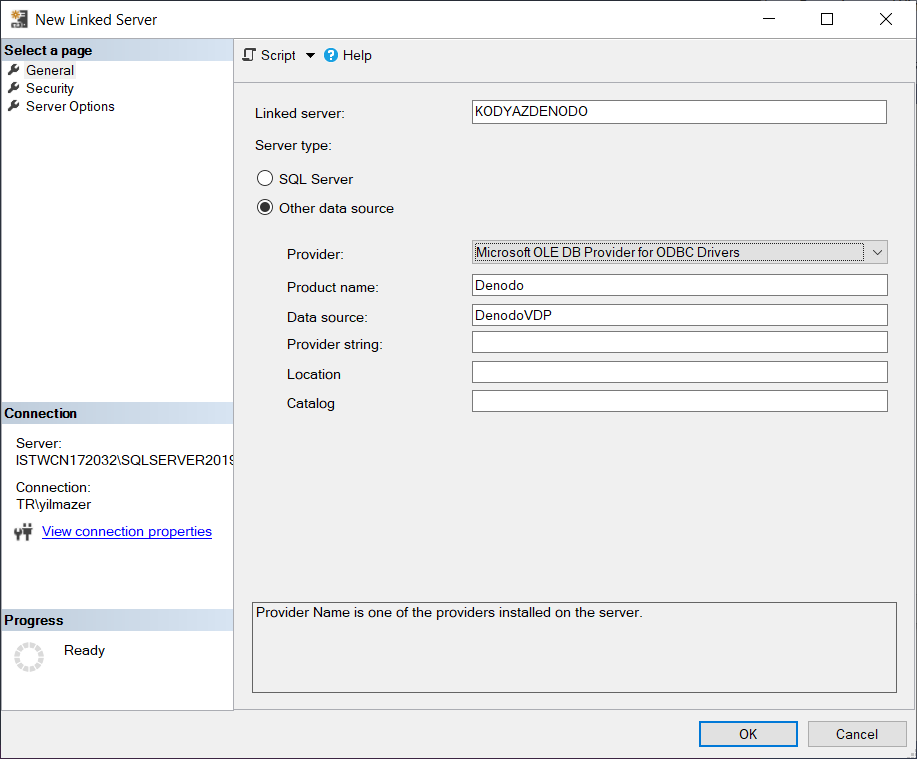
Task: Expand the Script dropdown arrow
Action: coord(310,56)
